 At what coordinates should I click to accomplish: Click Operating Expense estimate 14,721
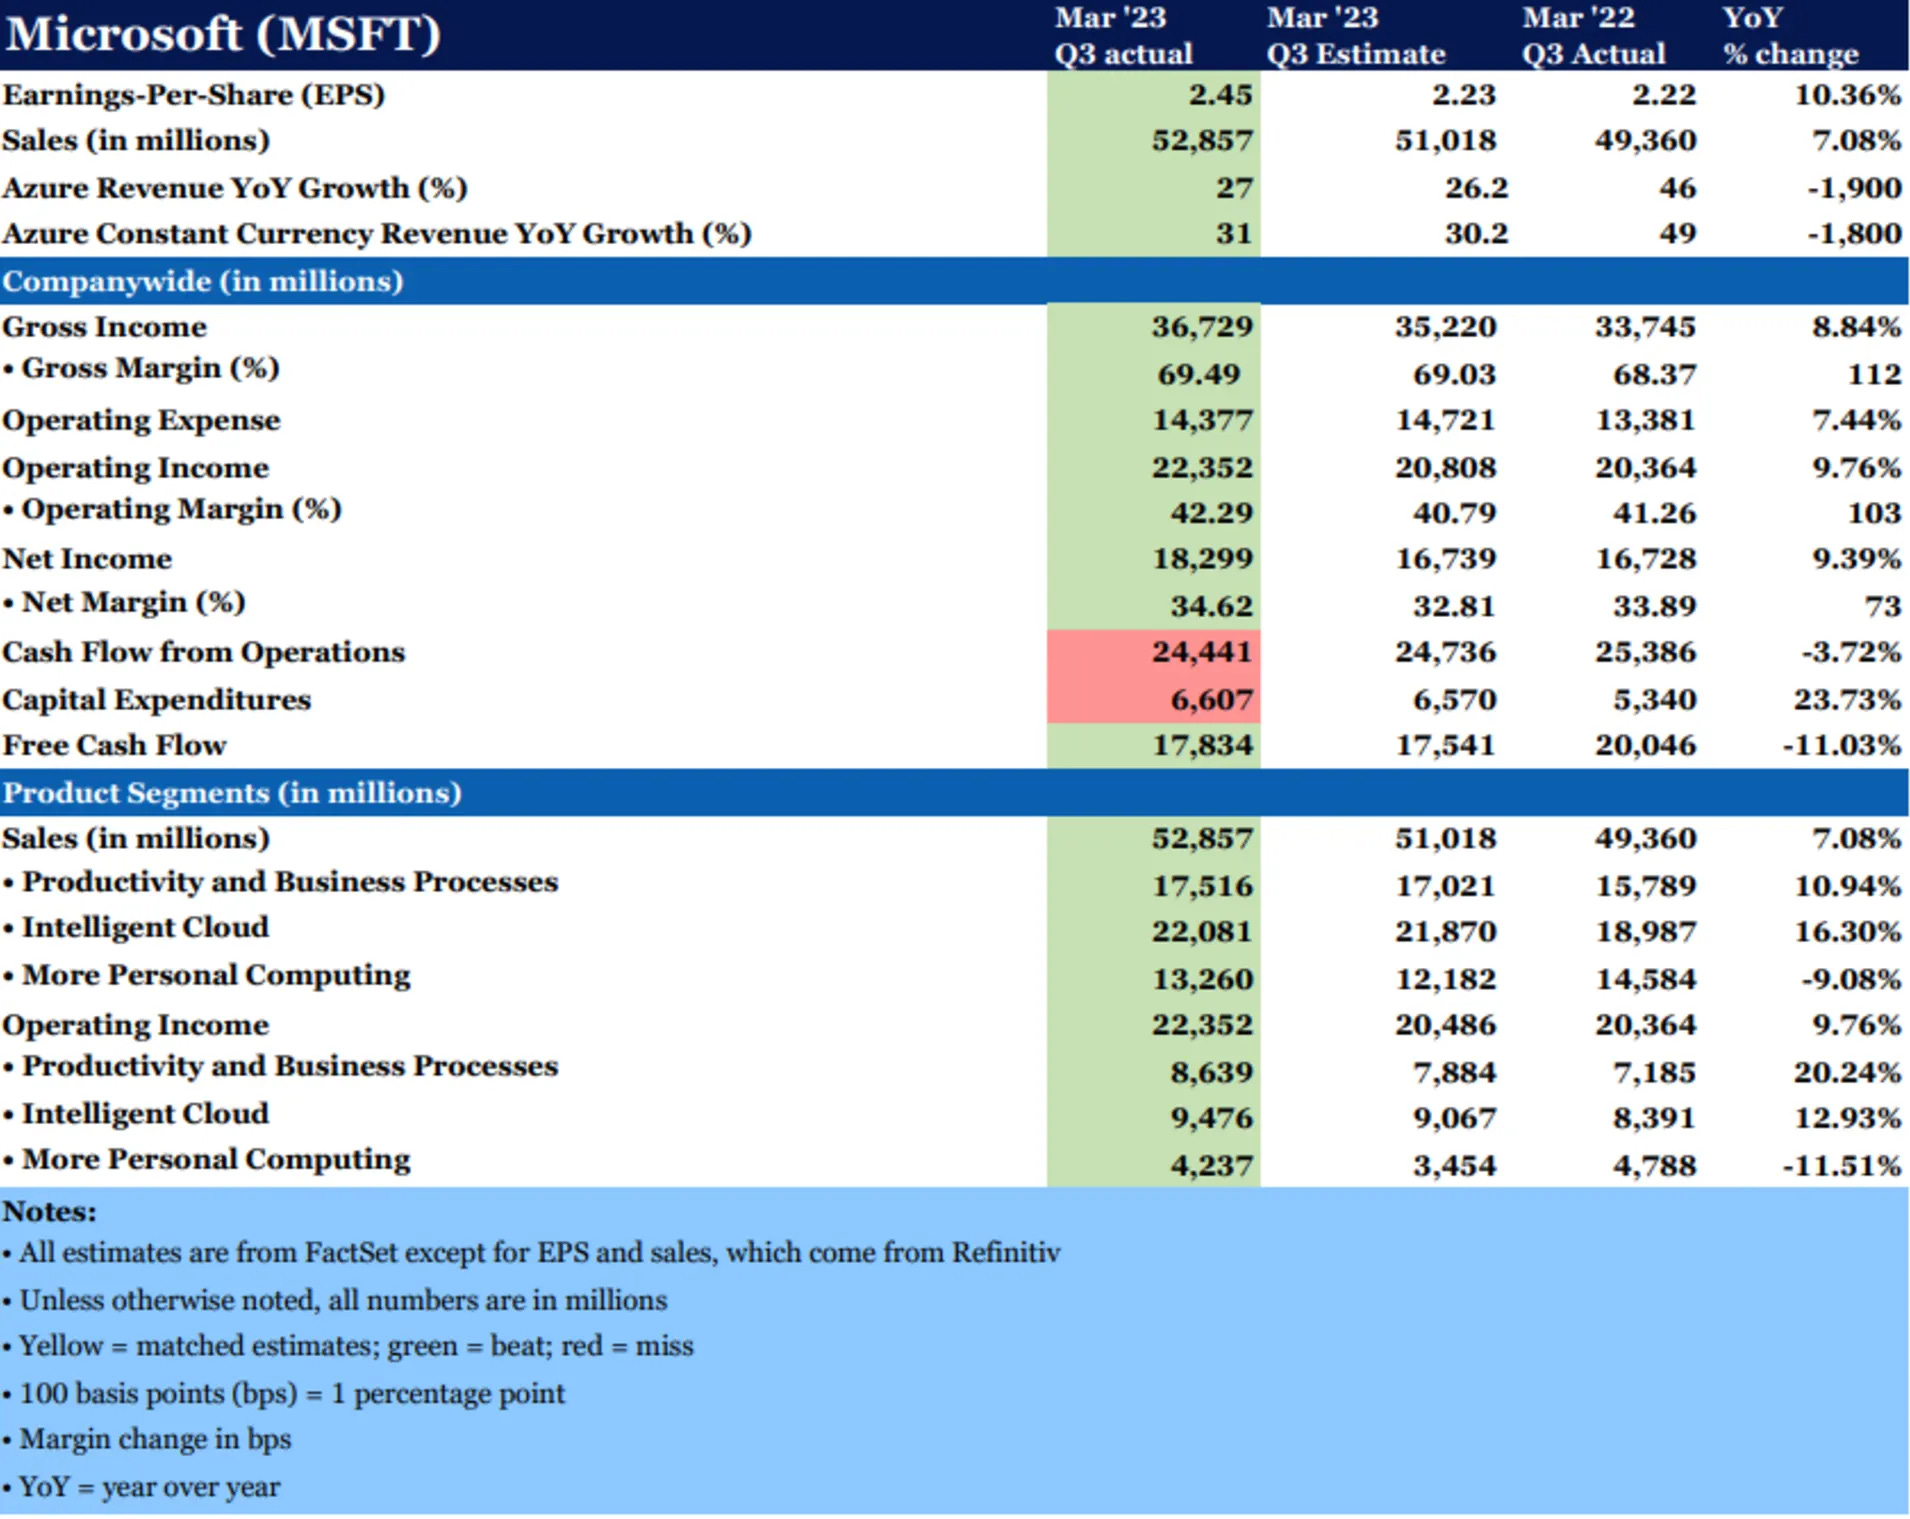[x=1446, y=420]
